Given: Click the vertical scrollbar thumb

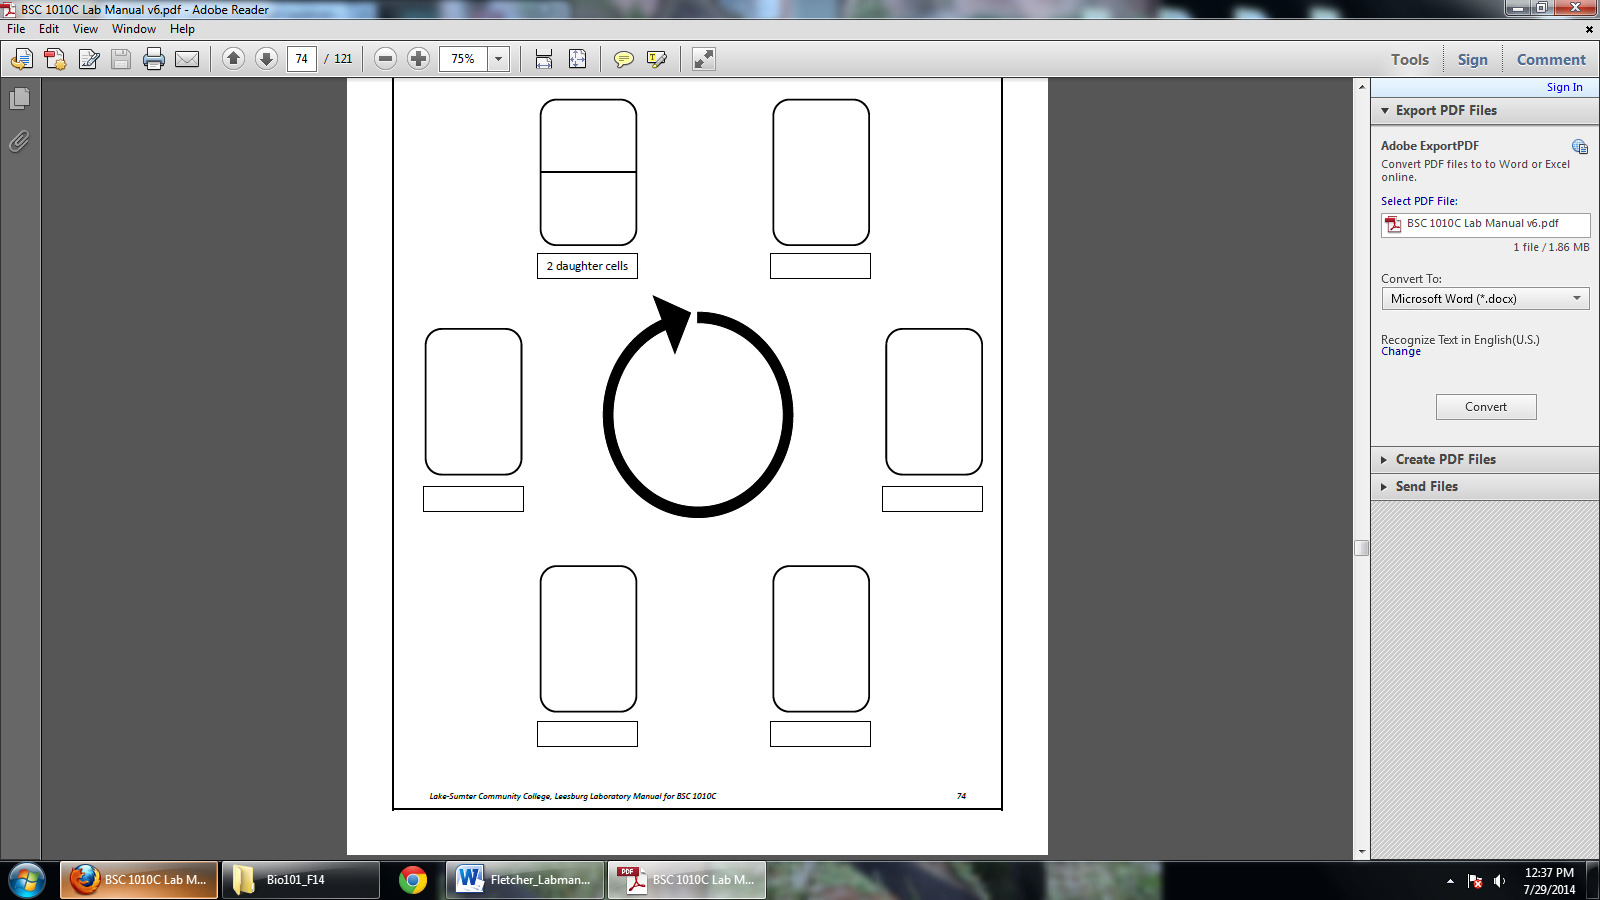Looking at the screenshot, I should point(1361,548).
